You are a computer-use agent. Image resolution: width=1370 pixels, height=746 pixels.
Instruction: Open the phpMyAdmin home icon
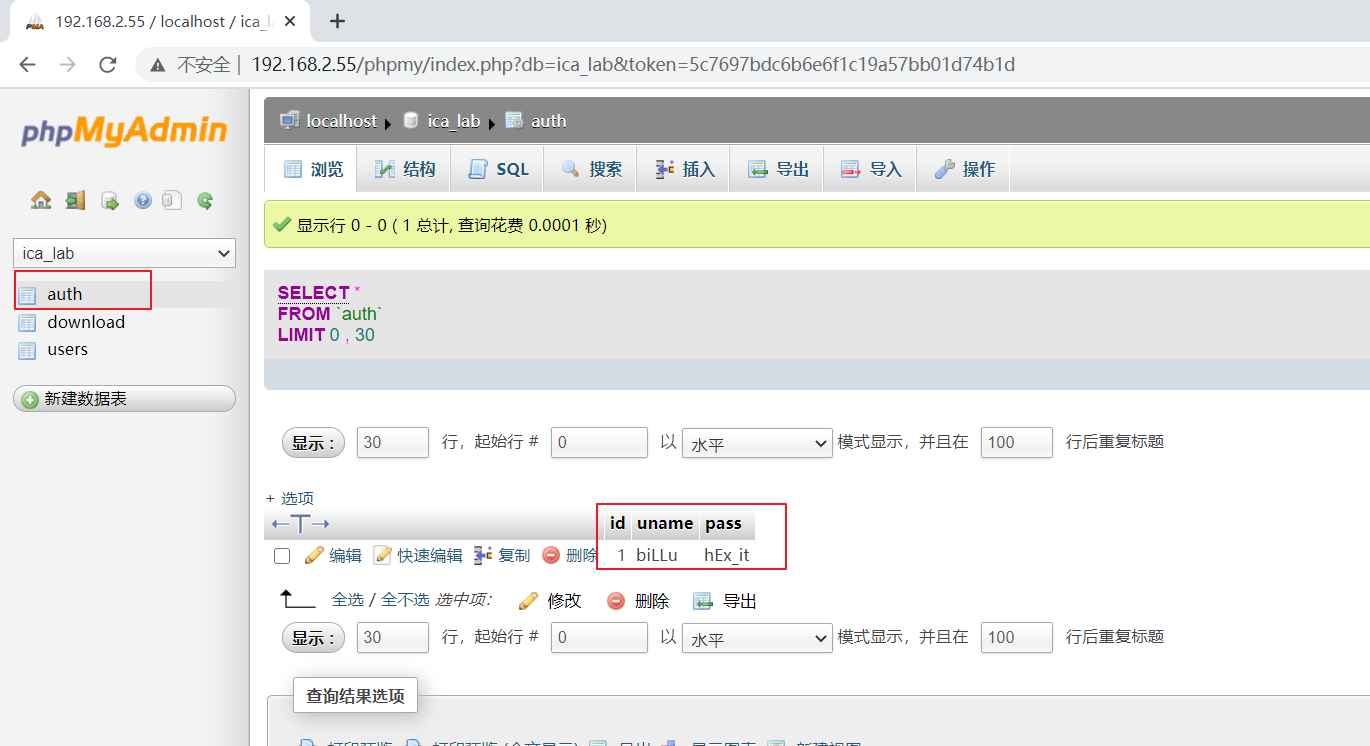[41, 200]
